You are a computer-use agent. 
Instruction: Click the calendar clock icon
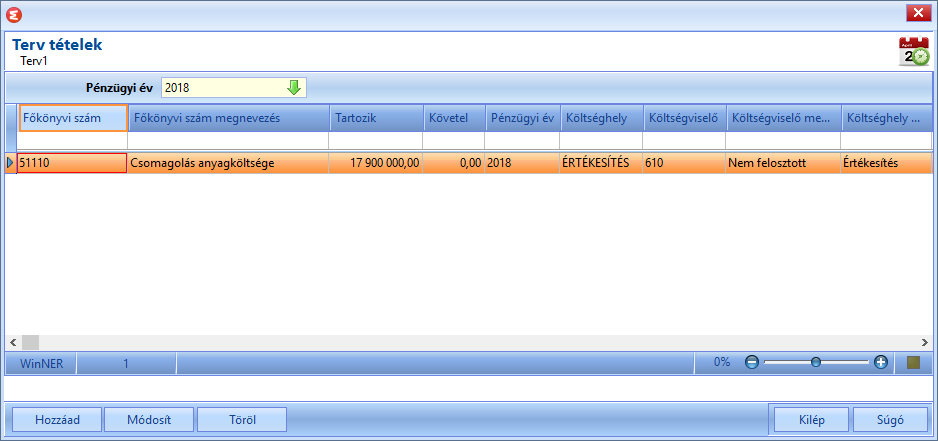915,51
